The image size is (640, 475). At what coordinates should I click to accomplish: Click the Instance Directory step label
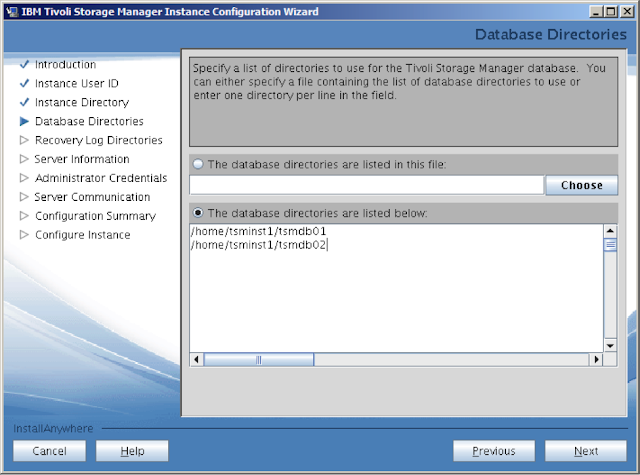click(x=82, y=102)
